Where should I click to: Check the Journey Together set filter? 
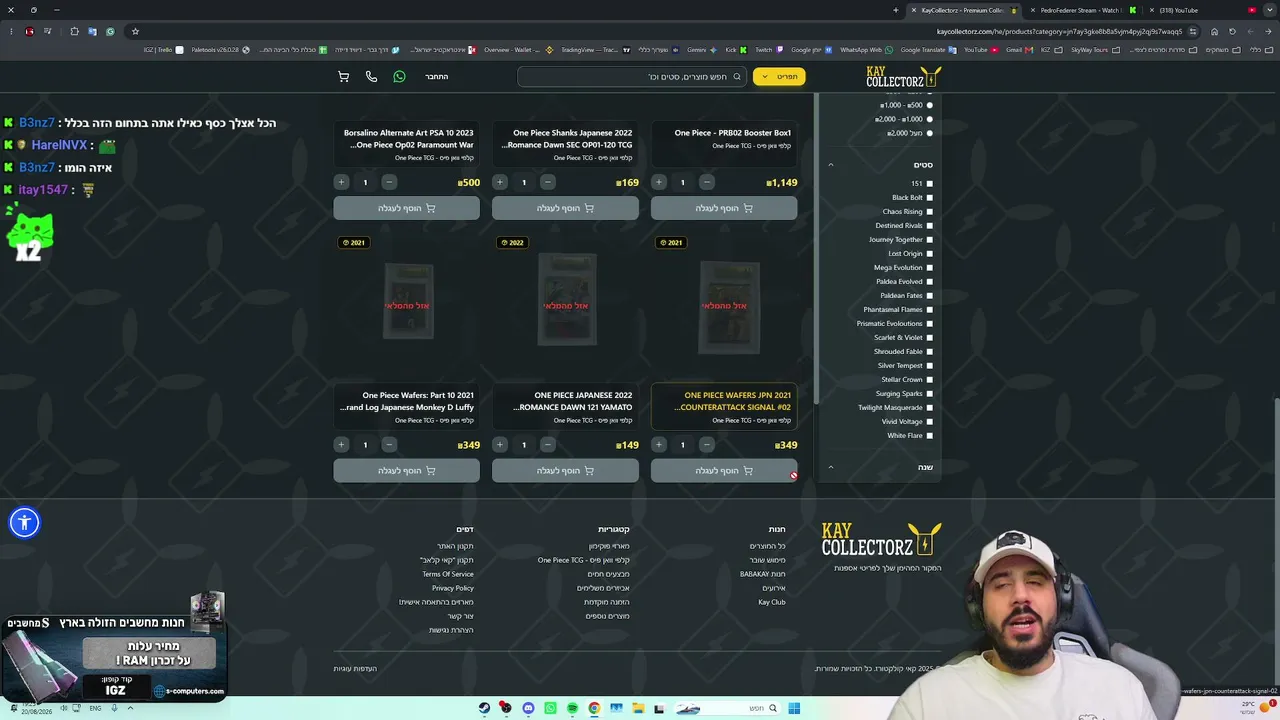[x=929, y=240]
